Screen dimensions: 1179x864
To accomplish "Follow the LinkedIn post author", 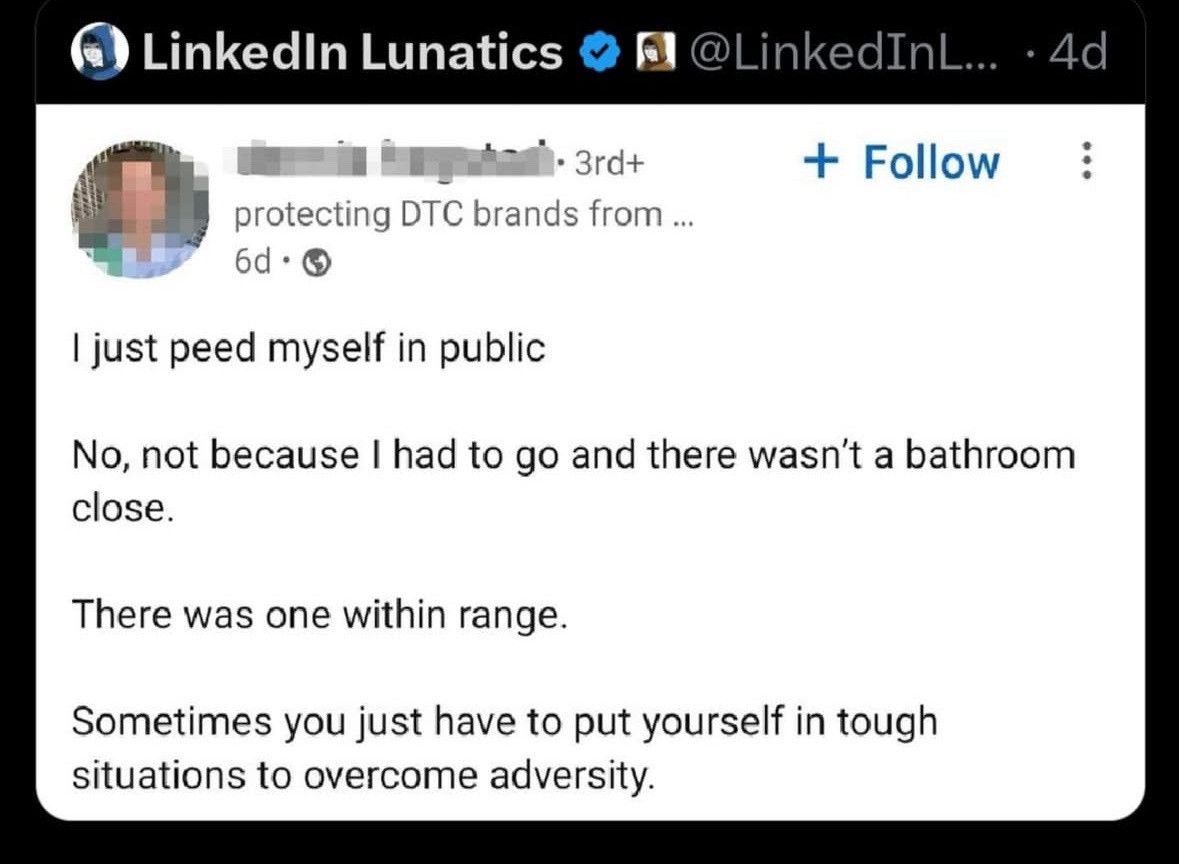I will point(902,162).
